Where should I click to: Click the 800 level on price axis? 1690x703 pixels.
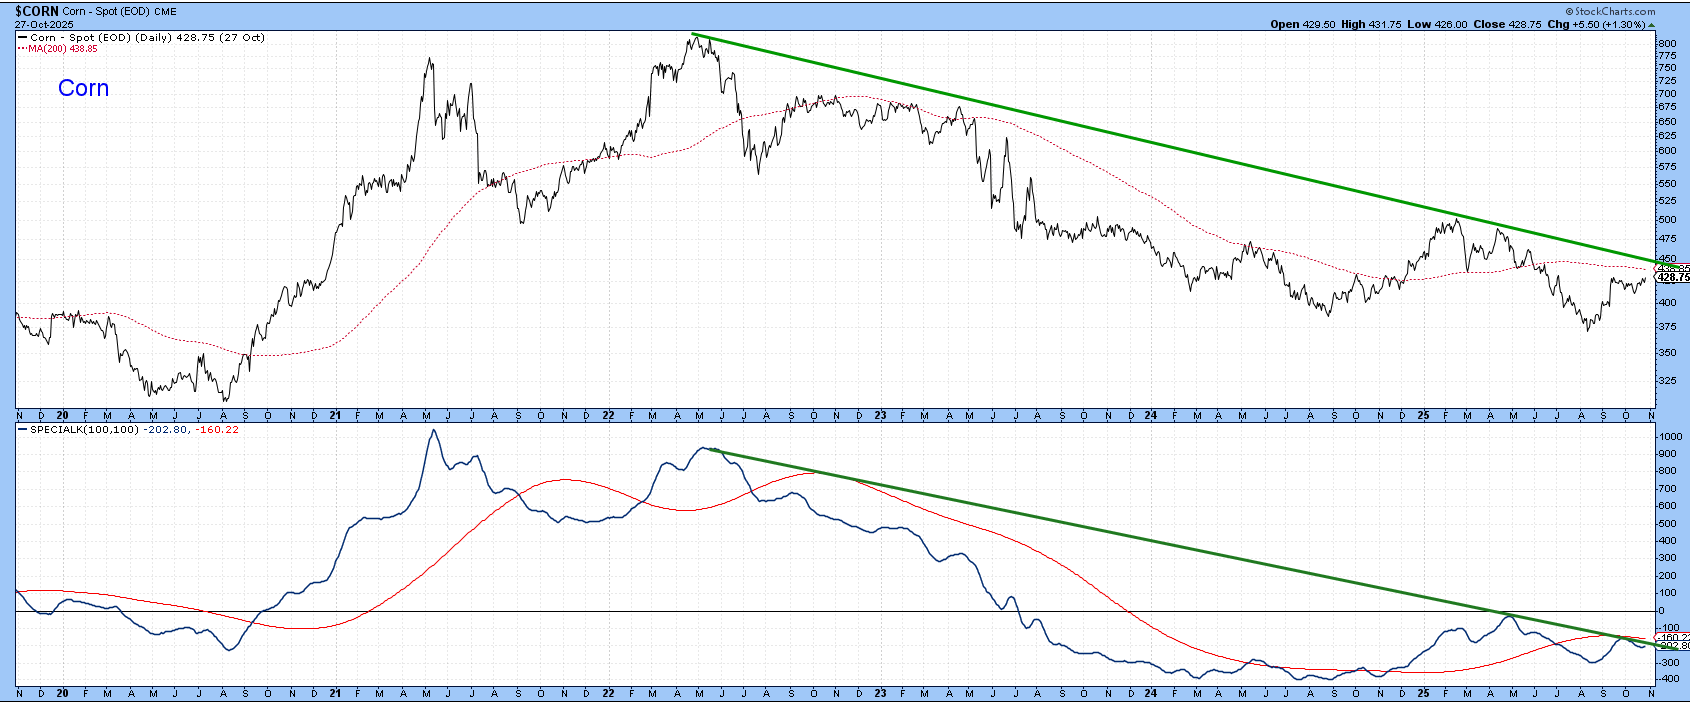[x=1667, y=44]
